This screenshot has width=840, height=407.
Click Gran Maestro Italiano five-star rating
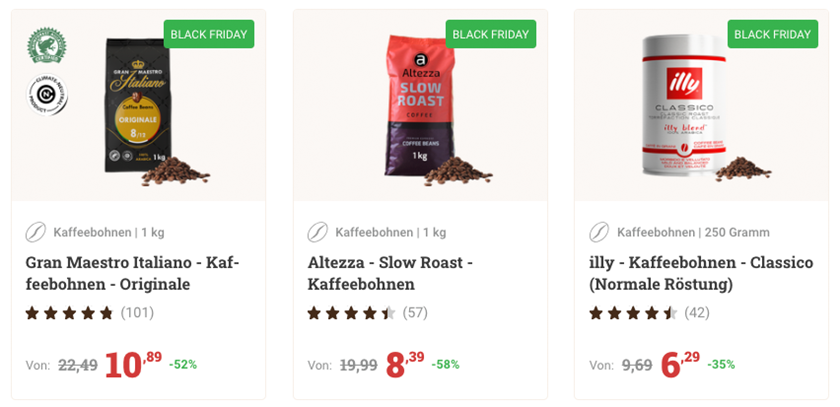coord(69,313)
